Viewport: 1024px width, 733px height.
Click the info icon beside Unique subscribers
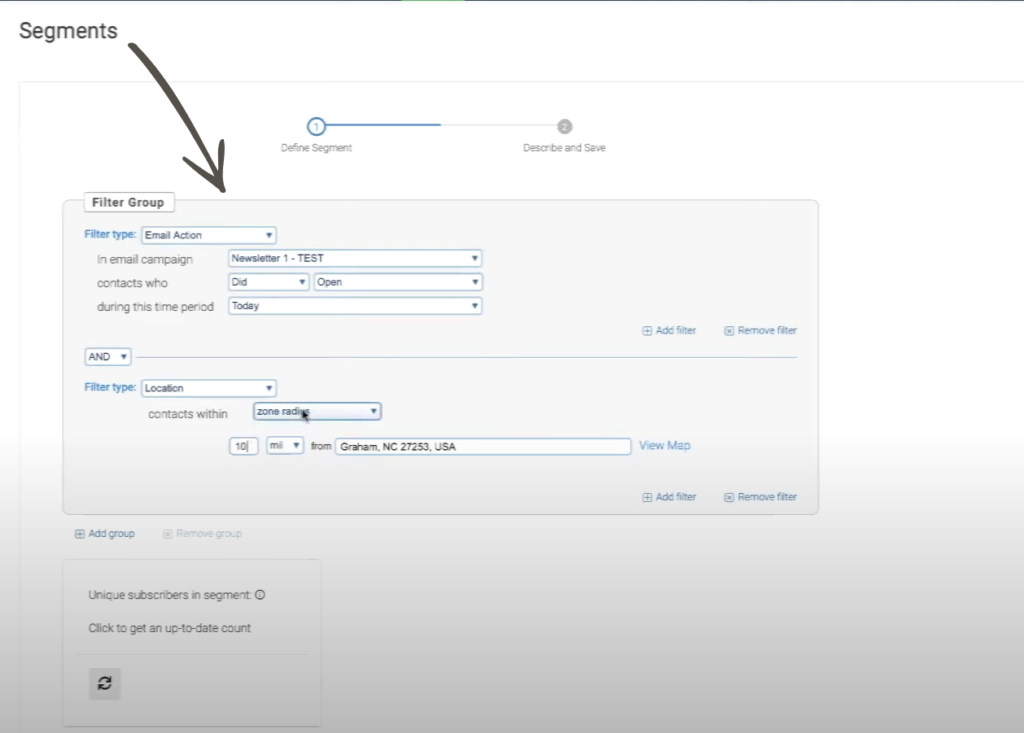[x=260, y=595]
